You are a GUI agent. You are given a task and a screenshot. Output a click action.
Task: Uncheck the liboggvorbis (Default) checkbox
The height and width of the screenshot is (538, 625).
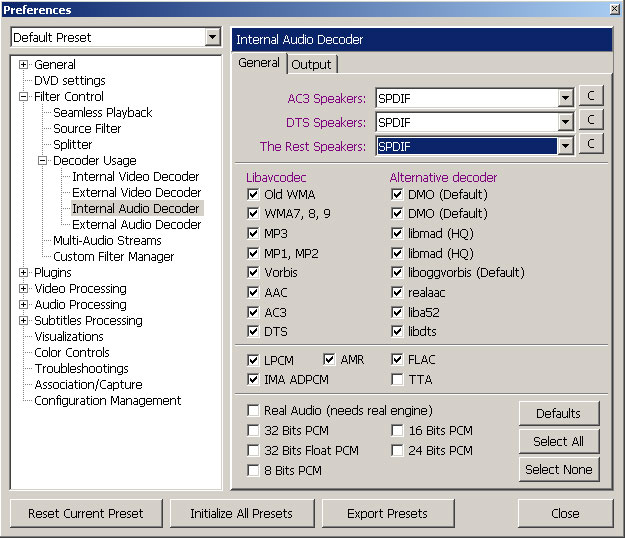click(x=397, y=273)
